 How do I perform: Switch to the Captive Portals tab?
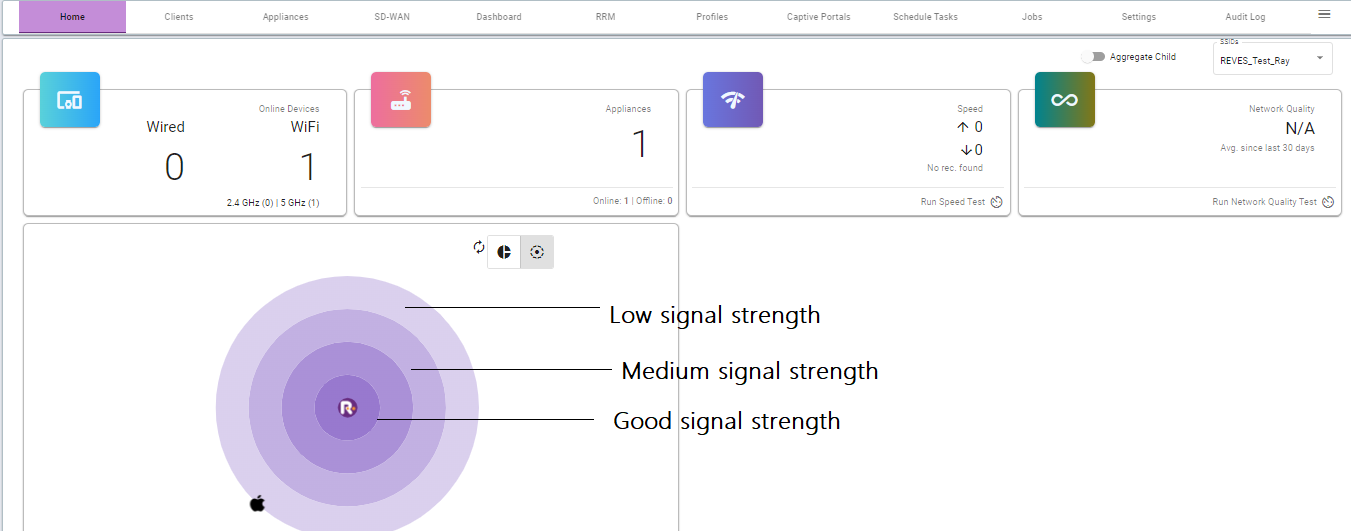click(818, 17)
